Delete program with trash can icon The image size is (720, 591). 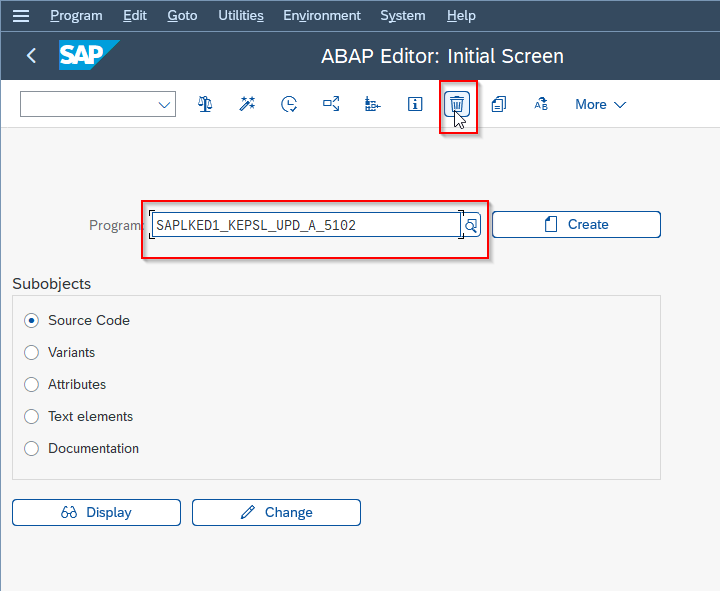tap(456, 104)
